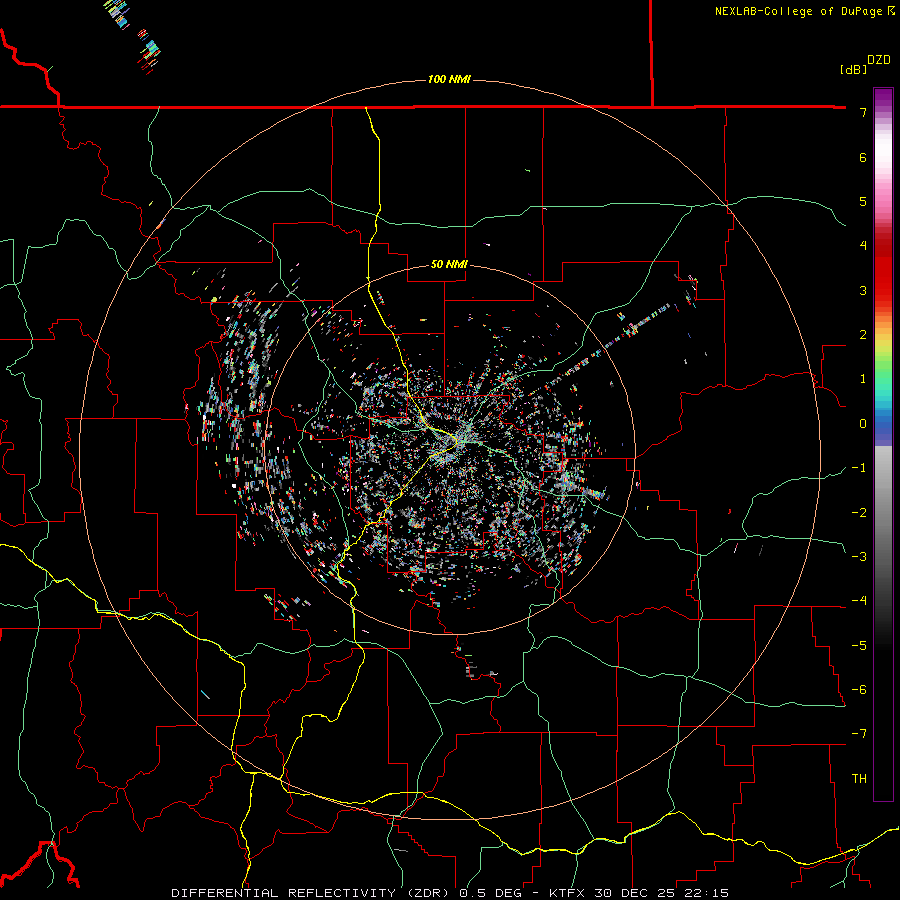The height and width of the screenshot is (900, 900).
Task: Click the 30 DEC 25 22:15 timestamp
Action: tap(661, 893)
